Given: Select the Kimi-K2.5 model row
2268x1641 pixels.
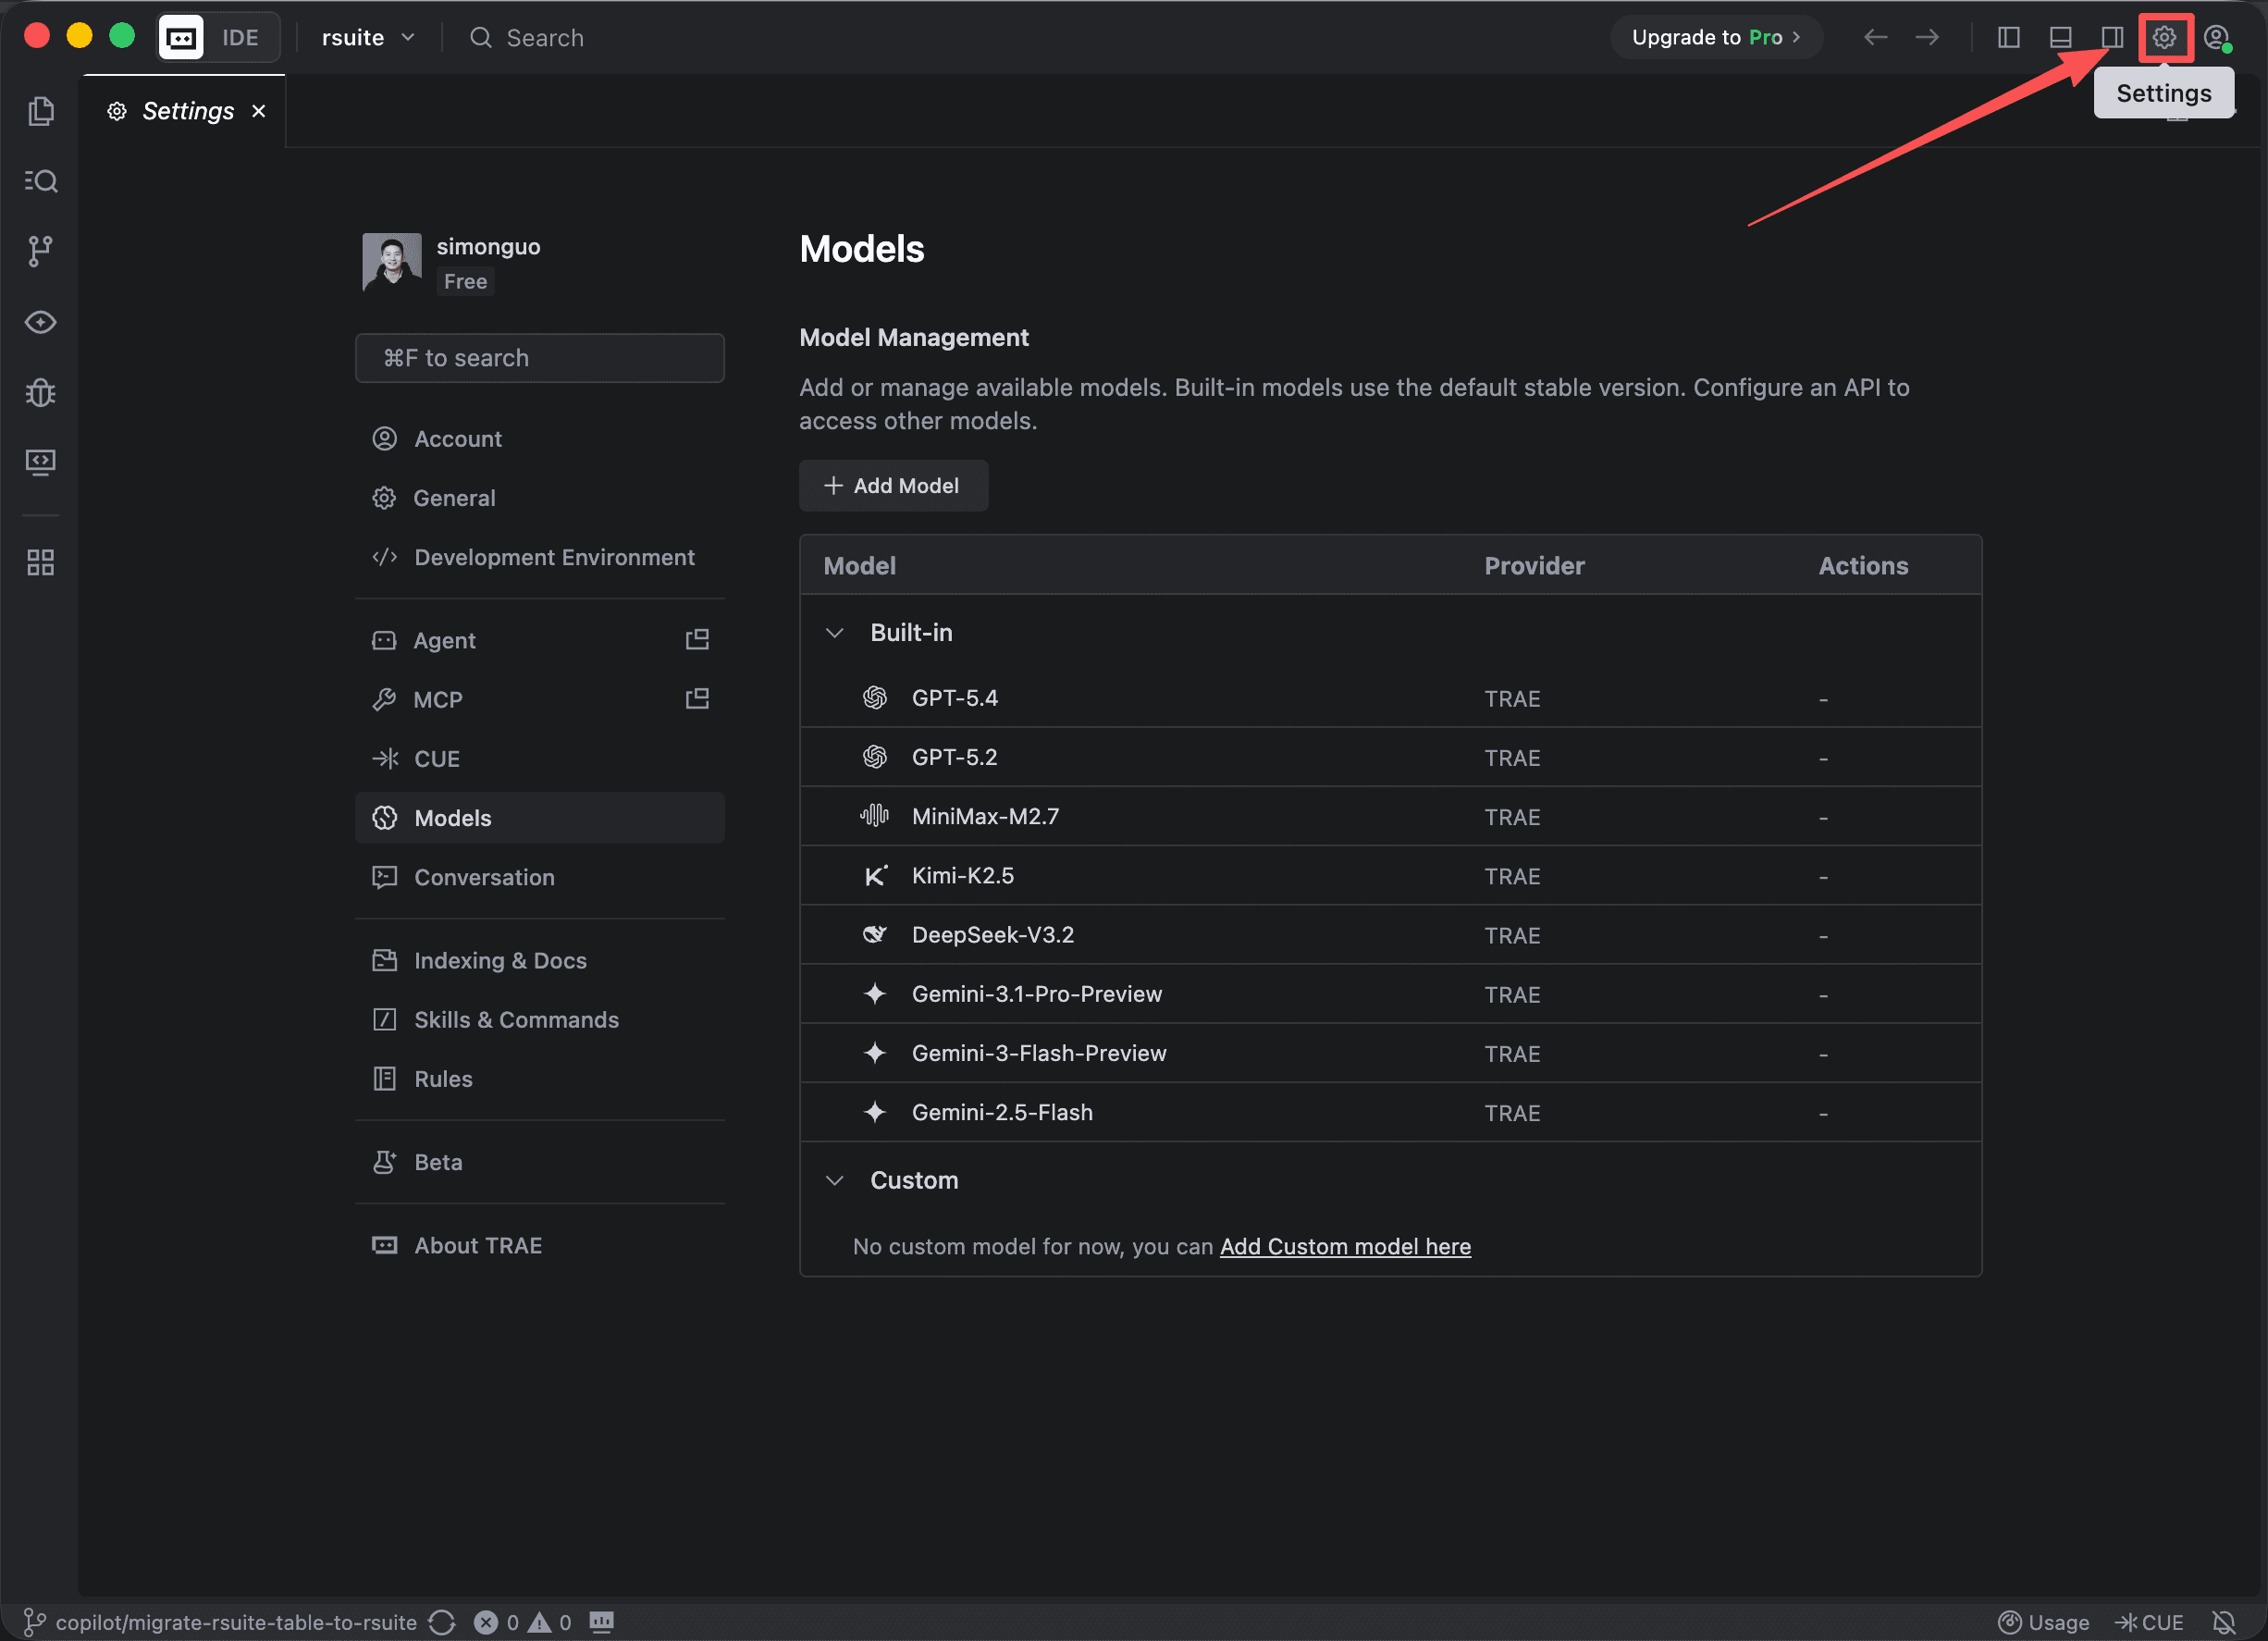Looking at the screenshot, I should tap(1390, 876).
